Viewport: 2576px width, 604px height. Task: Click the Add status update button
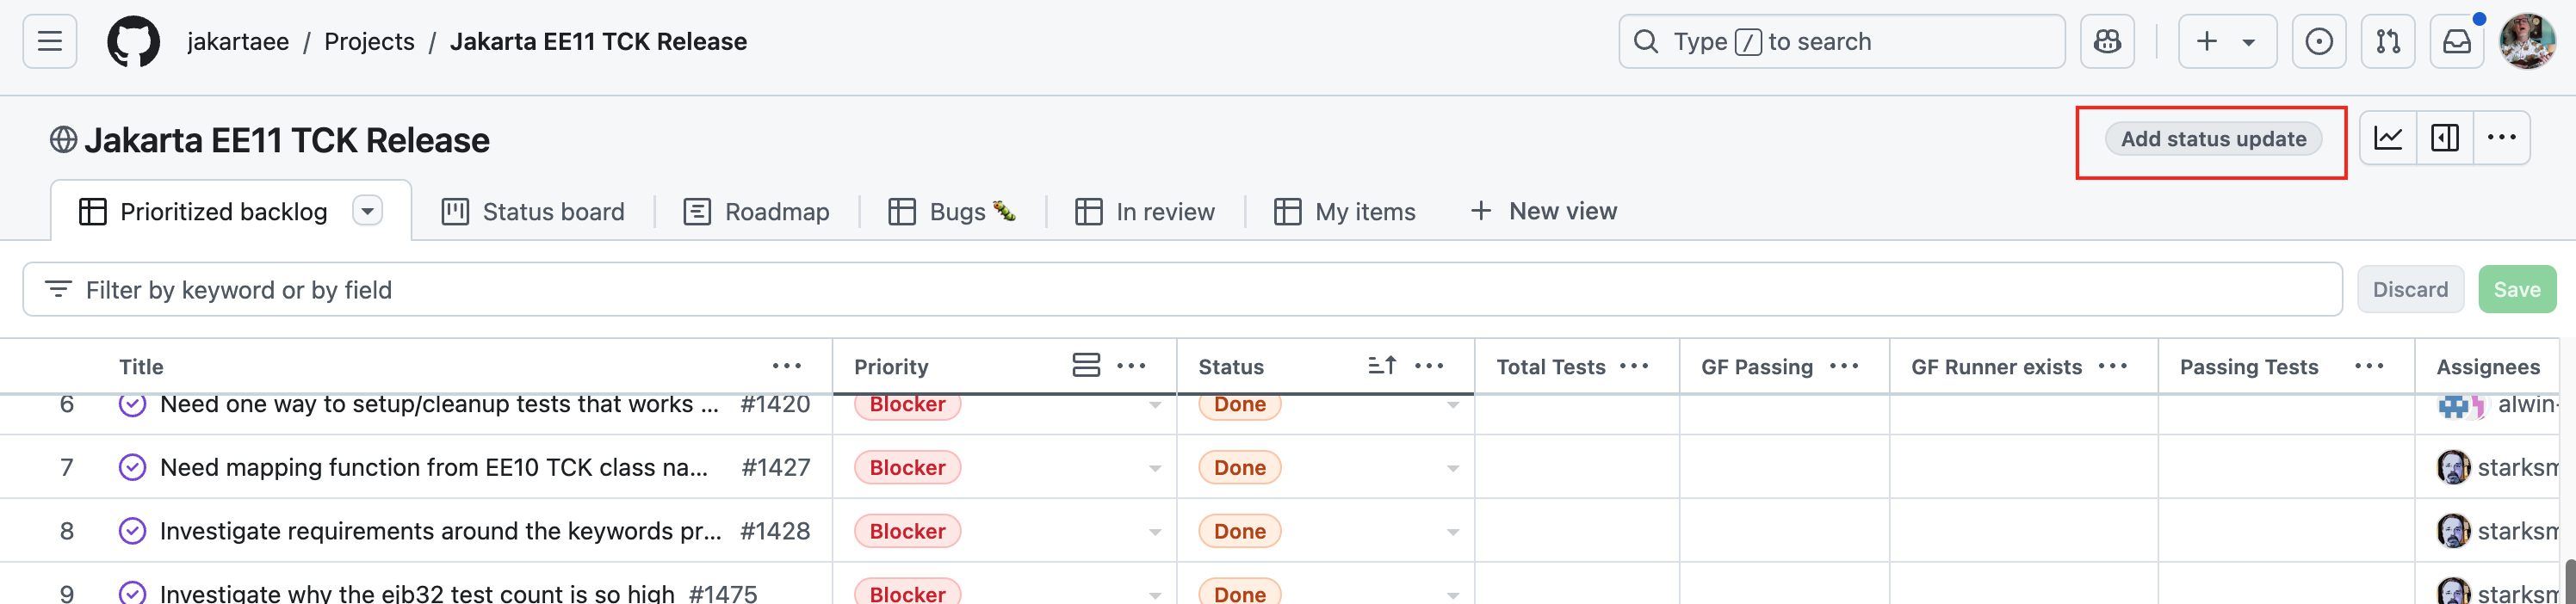[2213, 139]
